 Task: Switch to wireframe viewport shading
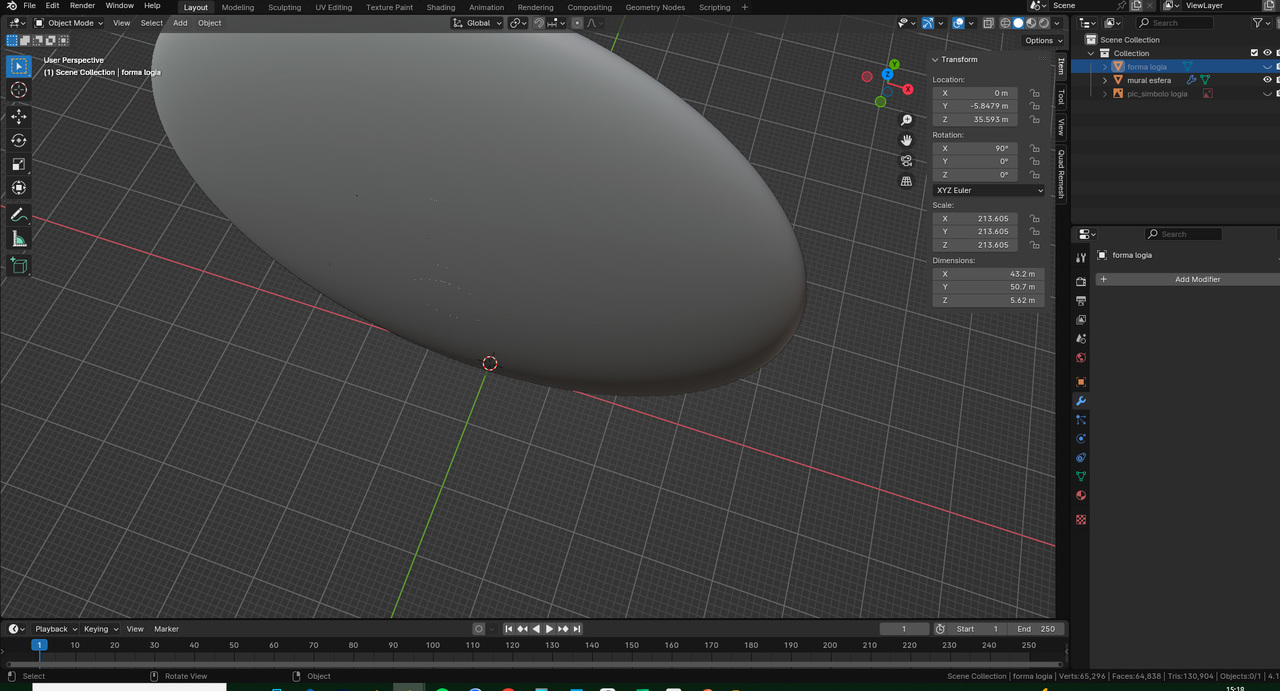point(1006,23)
